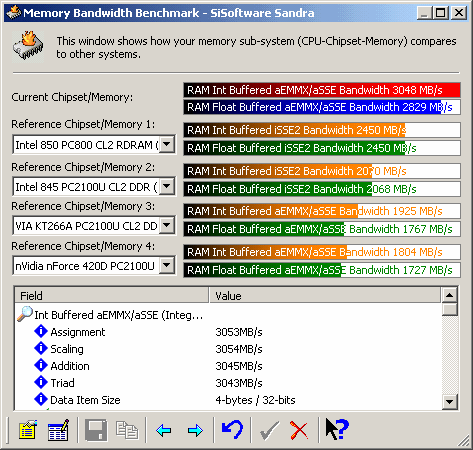Click the Field column header

click(112, 296)
